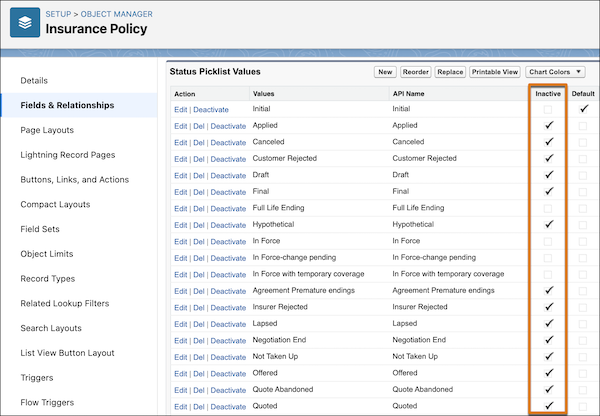Viewport: 600px width, 416px height.
Task: Open Lightning Record Pages section
Action: click(x=68, y=155)
